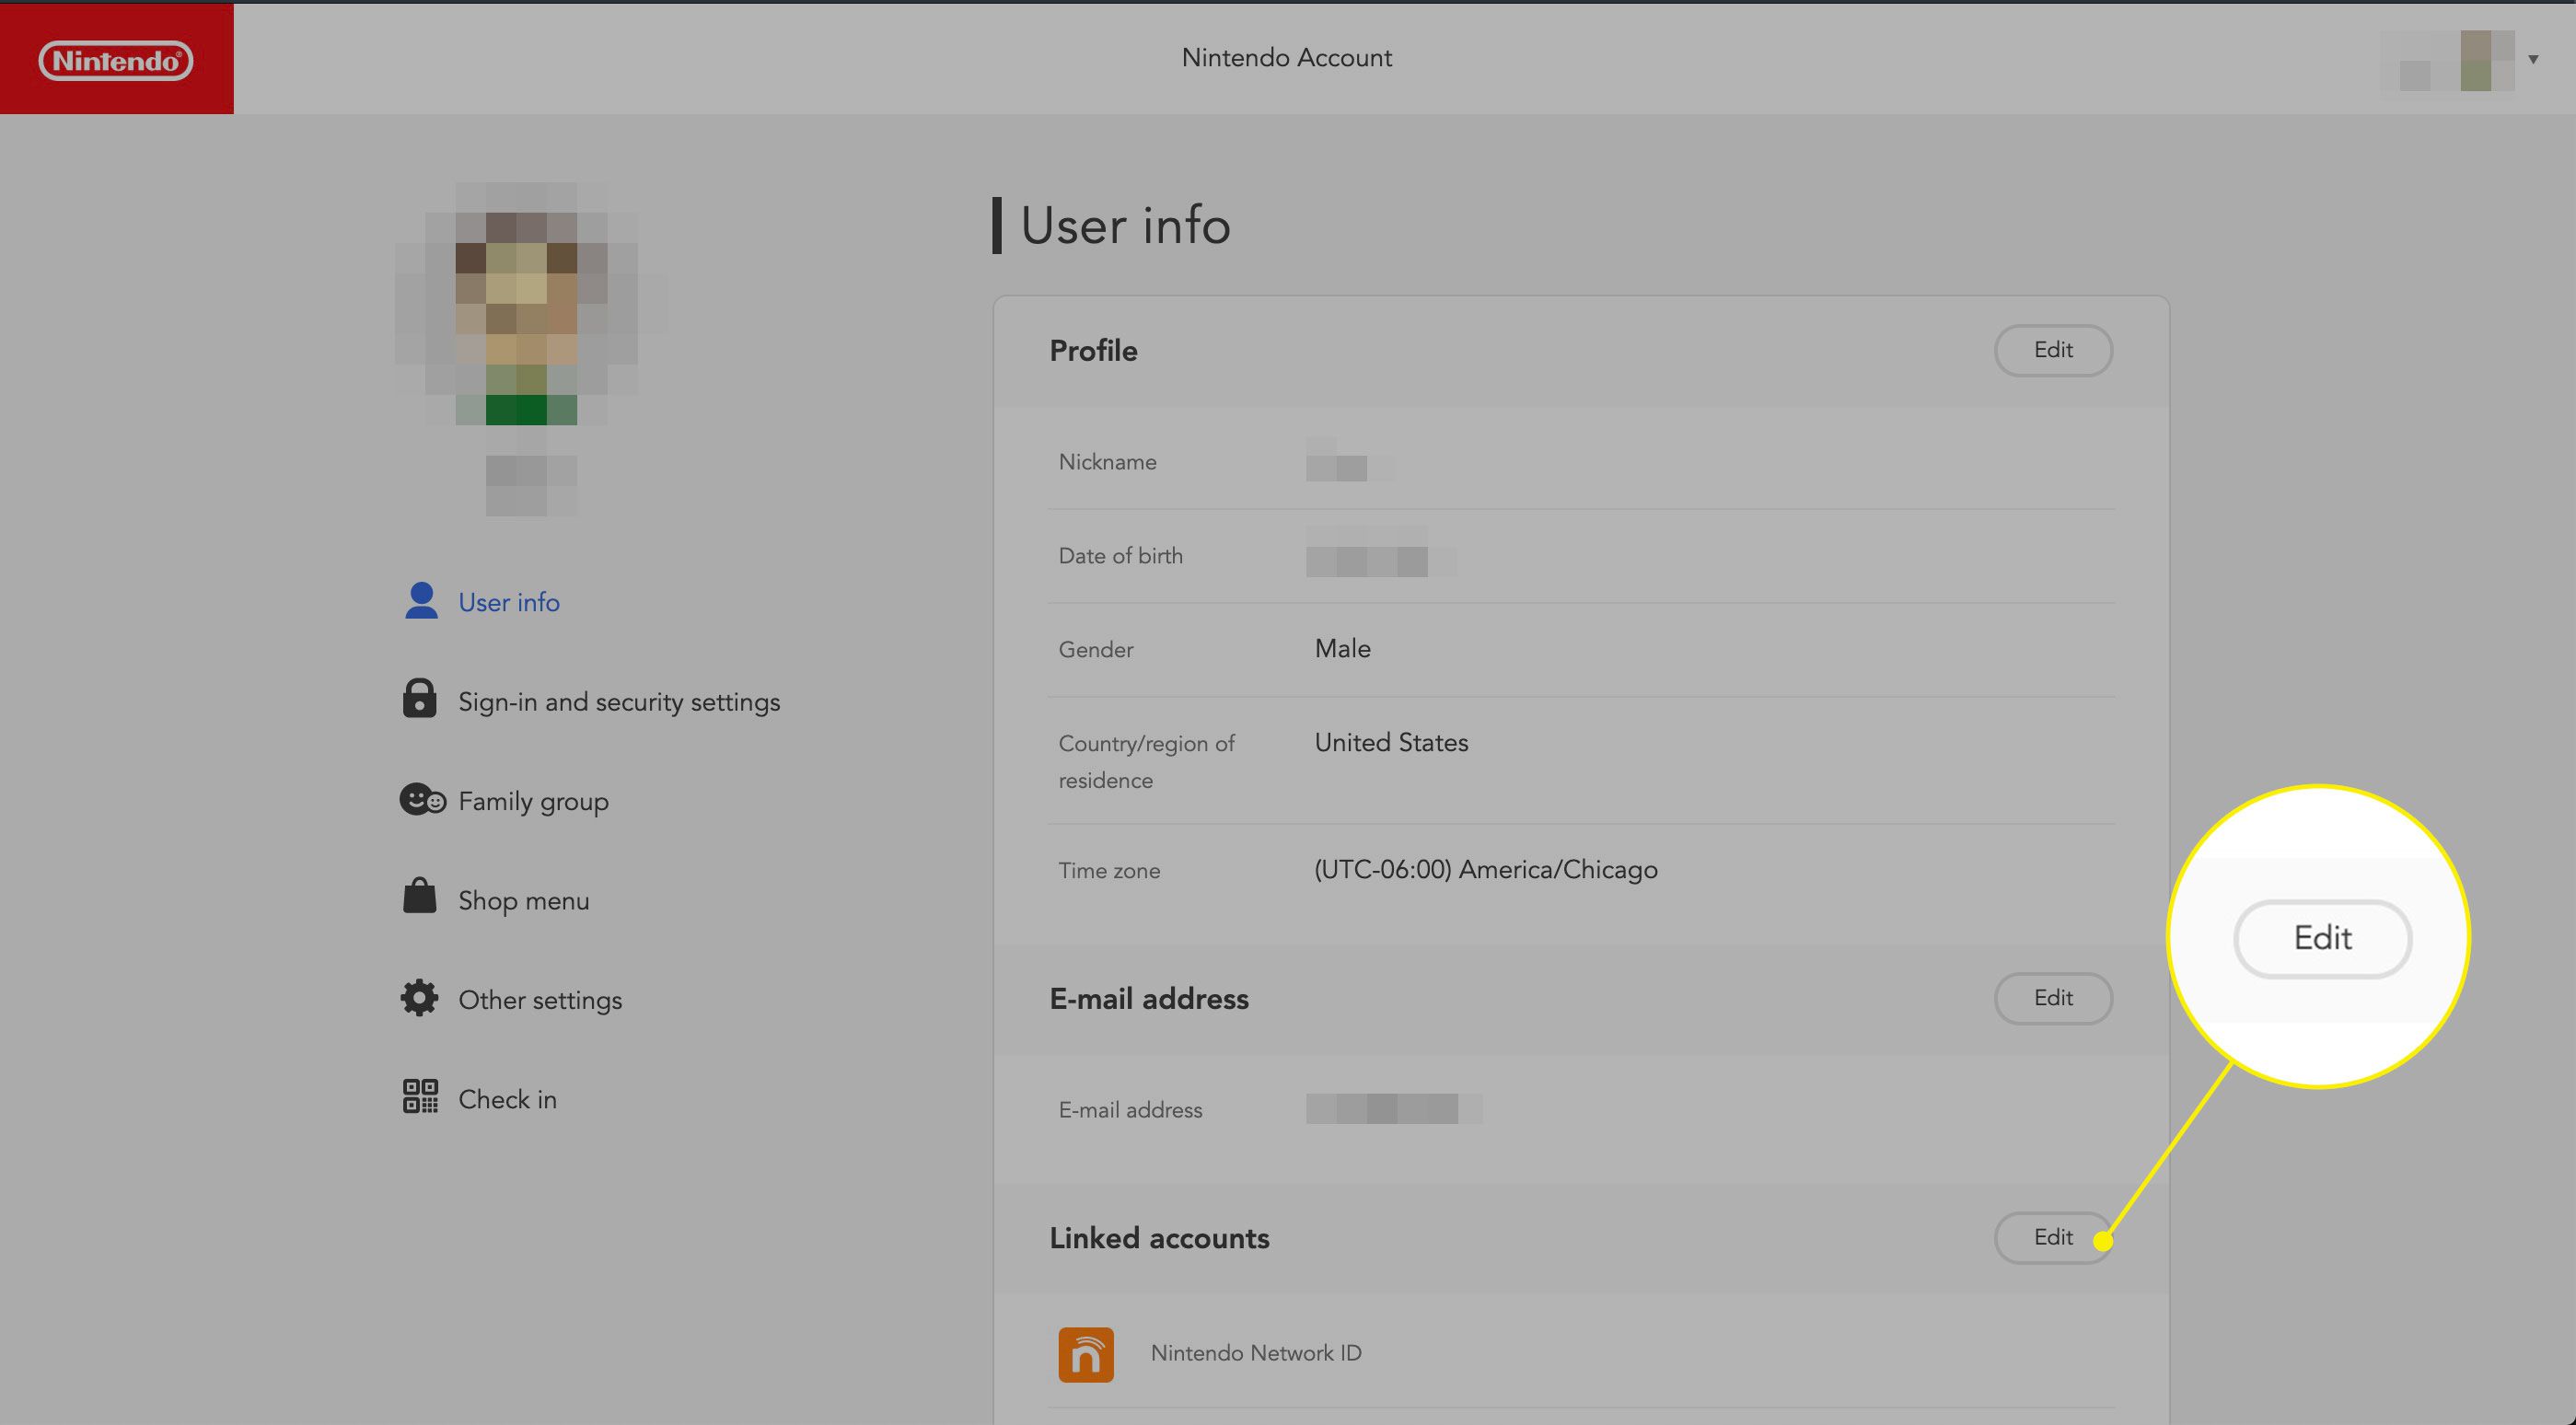Select the Nintendo Network ID text
The image size is (2576, 1425).
coord(1256,1353)
